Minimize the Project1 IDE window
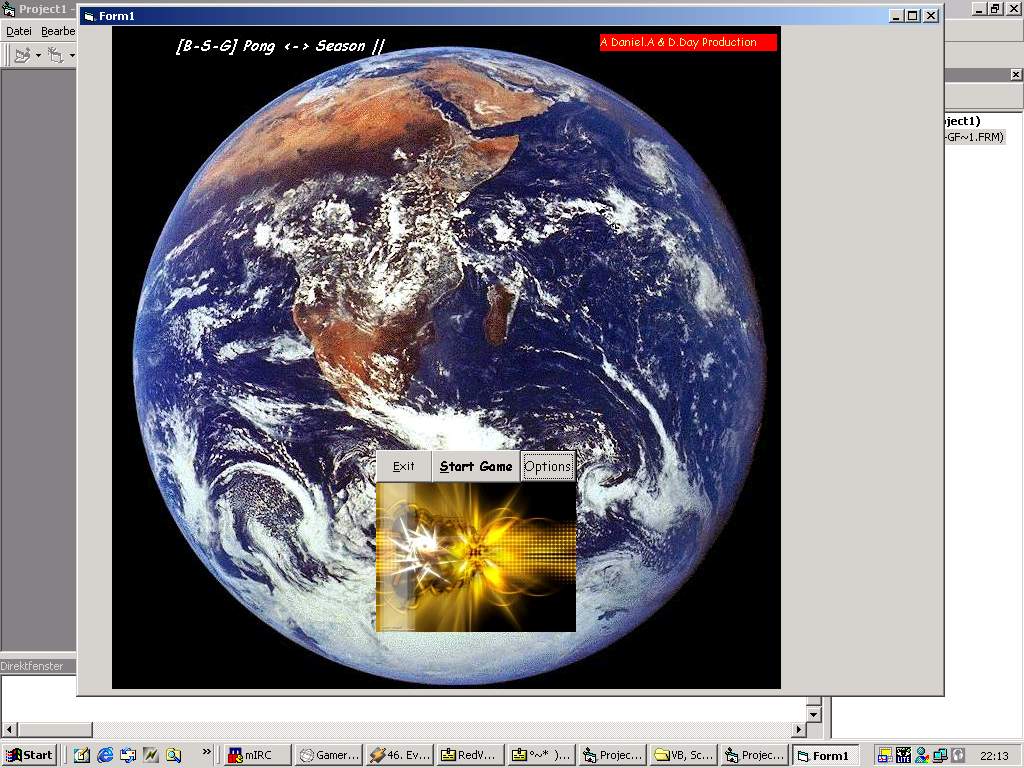1024x768 pixels. [979, 8]
